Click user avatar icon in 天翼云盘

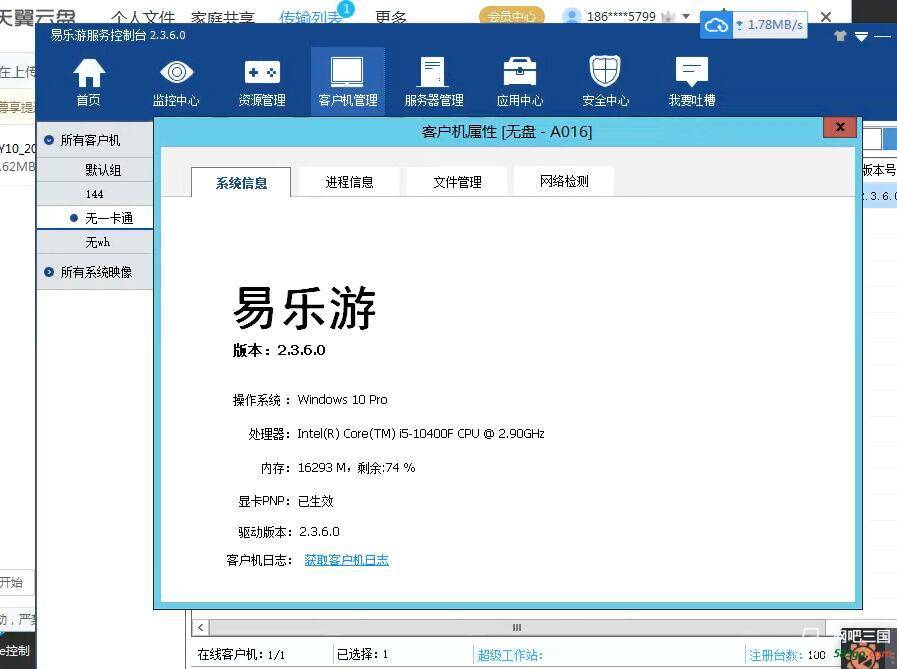click(x=571, y=17)
